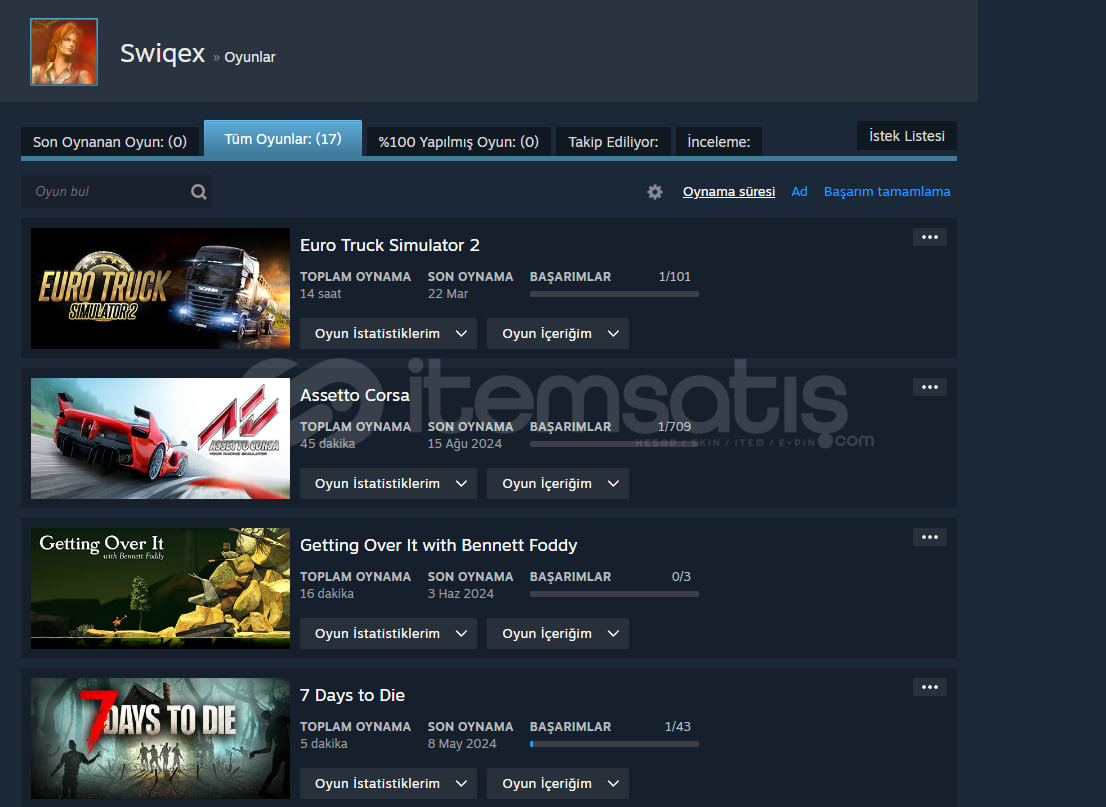
Task: Open 7 Days to Die more options menu
Action: [930, 687]
